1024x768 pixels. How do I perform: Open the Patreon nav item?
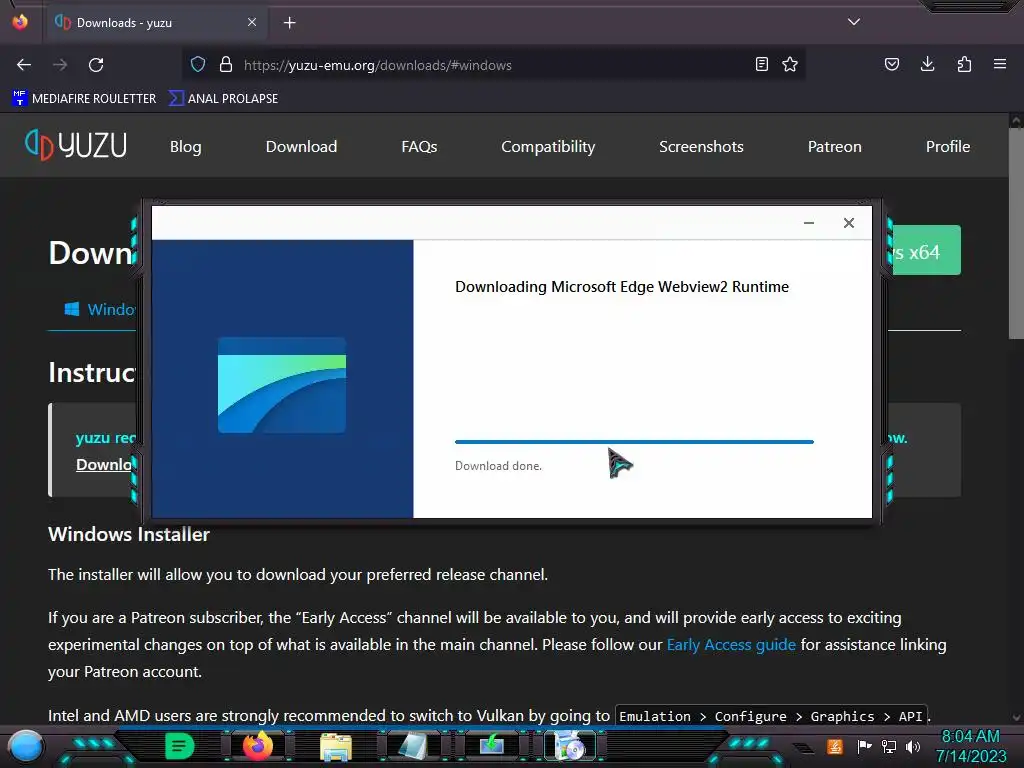pyautogui.click(x=835, y=147)
